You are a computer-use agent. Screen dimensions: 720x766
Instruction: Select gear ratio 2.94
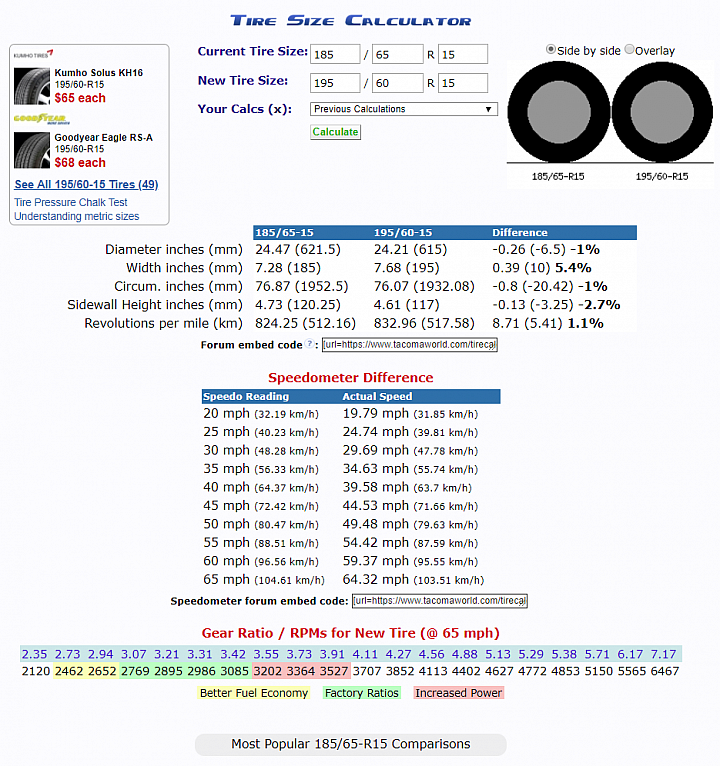point(101,654)
